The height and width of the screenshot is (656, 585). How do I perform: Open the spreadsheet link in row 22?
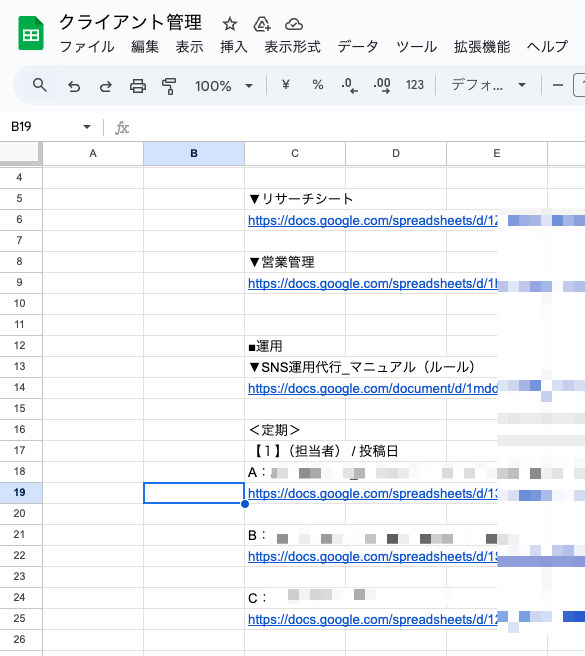click(373, 557)
